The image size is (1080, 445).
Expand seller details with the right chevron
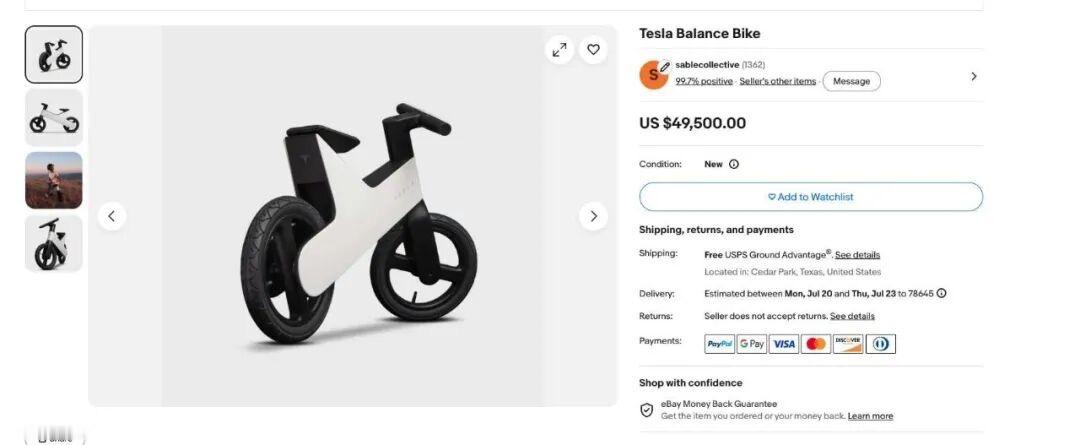pos(973,76)
